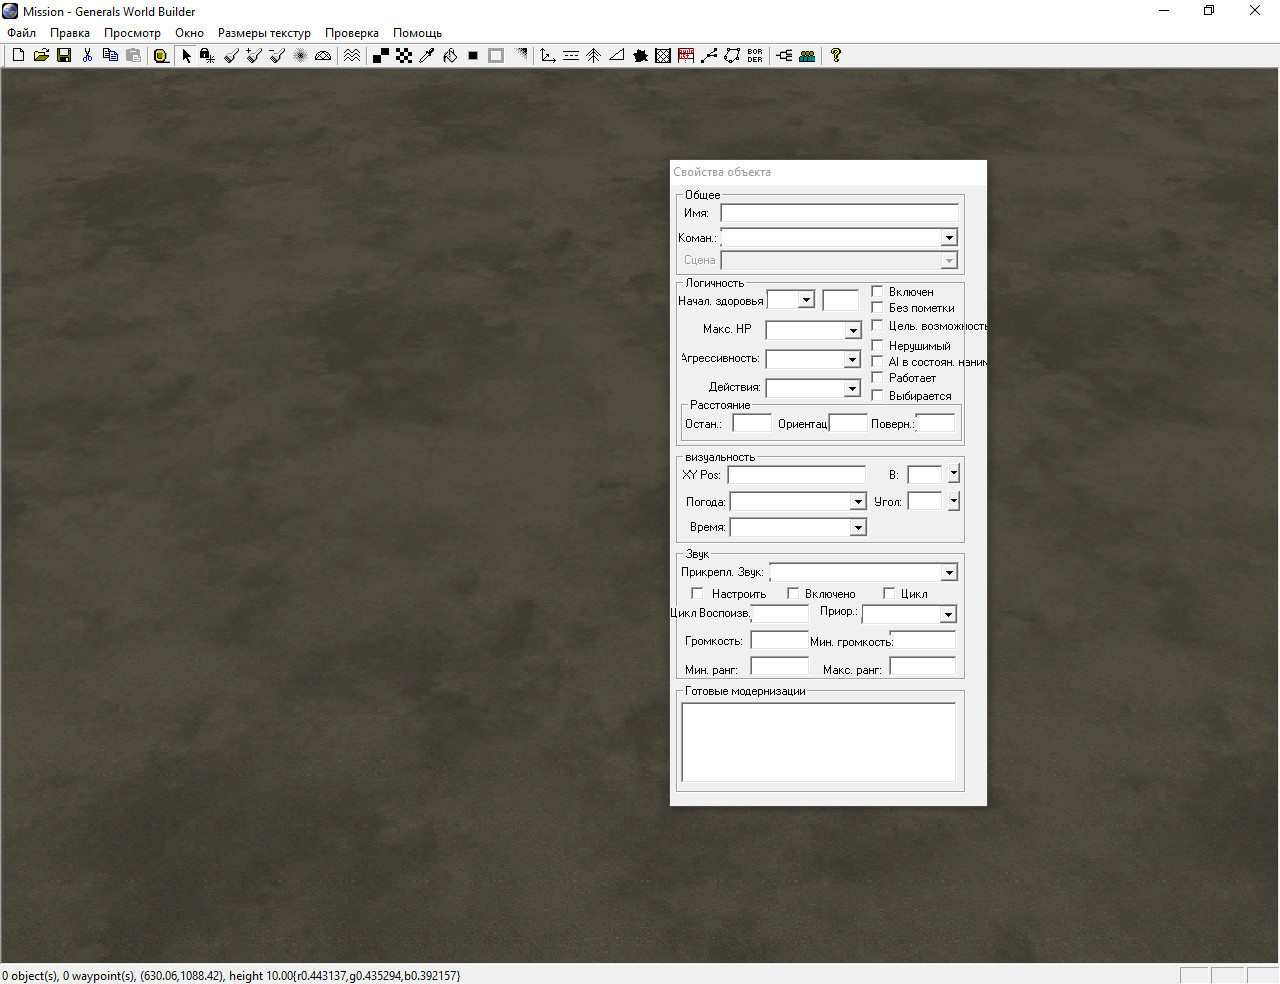Viewport: 1280px width, 984px height.
Task: Expand the Коман. team dropdown
Action: 949,238
